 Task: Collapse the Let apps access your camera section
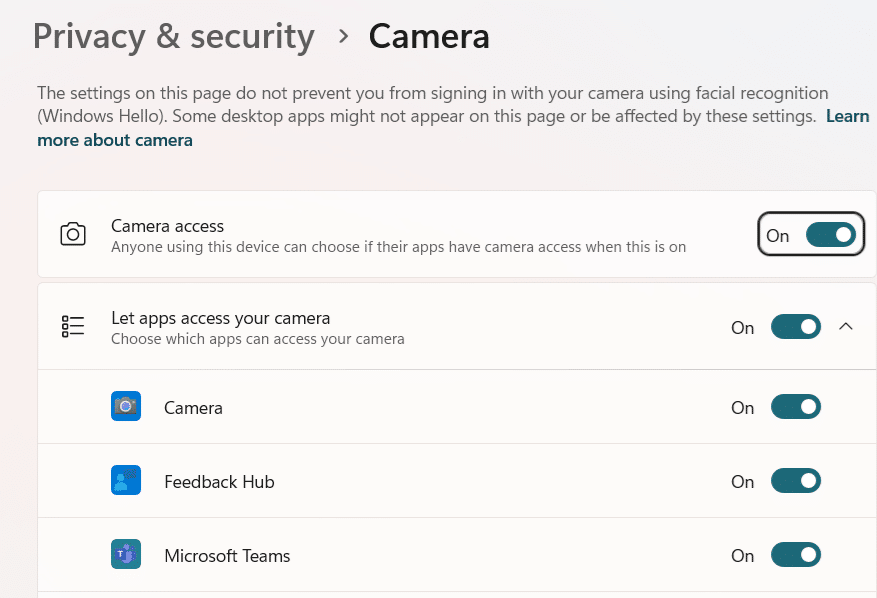[x=846, y=326]
